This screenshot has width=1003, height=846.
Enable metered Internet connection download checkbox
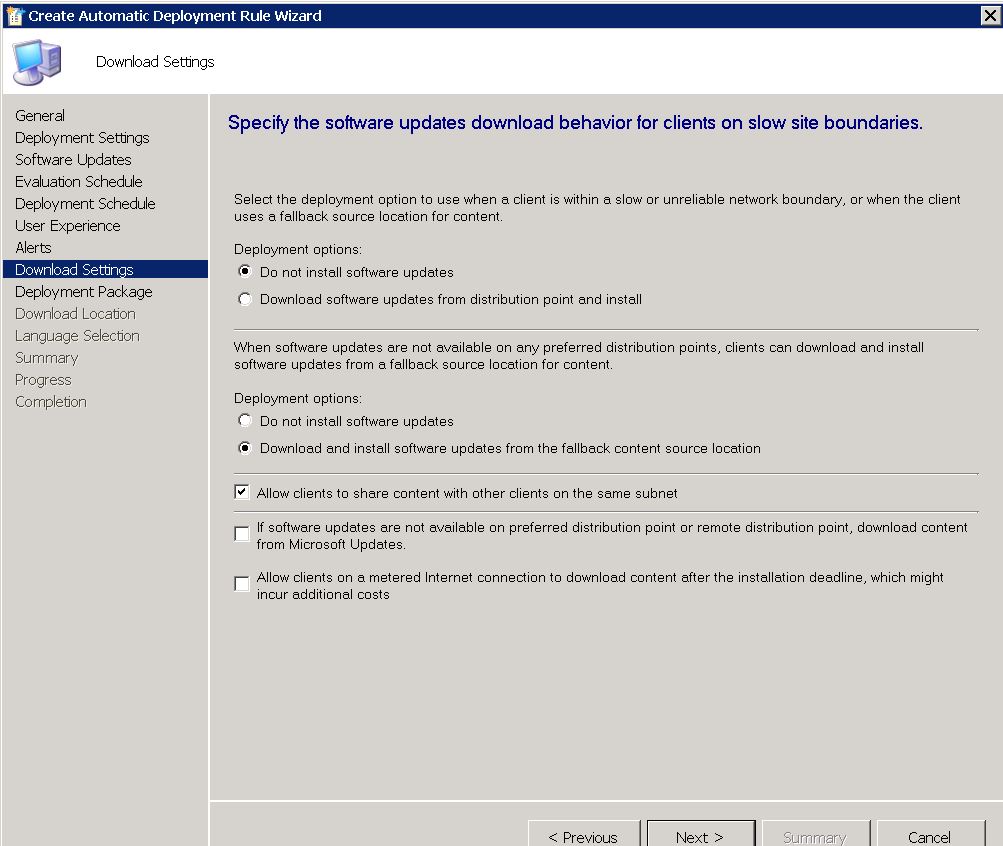click(242, 584)
